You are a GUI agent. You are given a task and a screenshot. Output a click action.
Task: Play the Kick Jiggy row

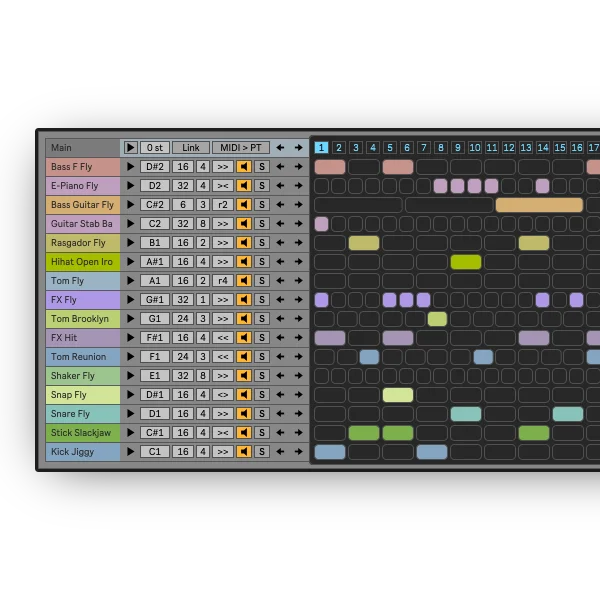click(130, 452)
